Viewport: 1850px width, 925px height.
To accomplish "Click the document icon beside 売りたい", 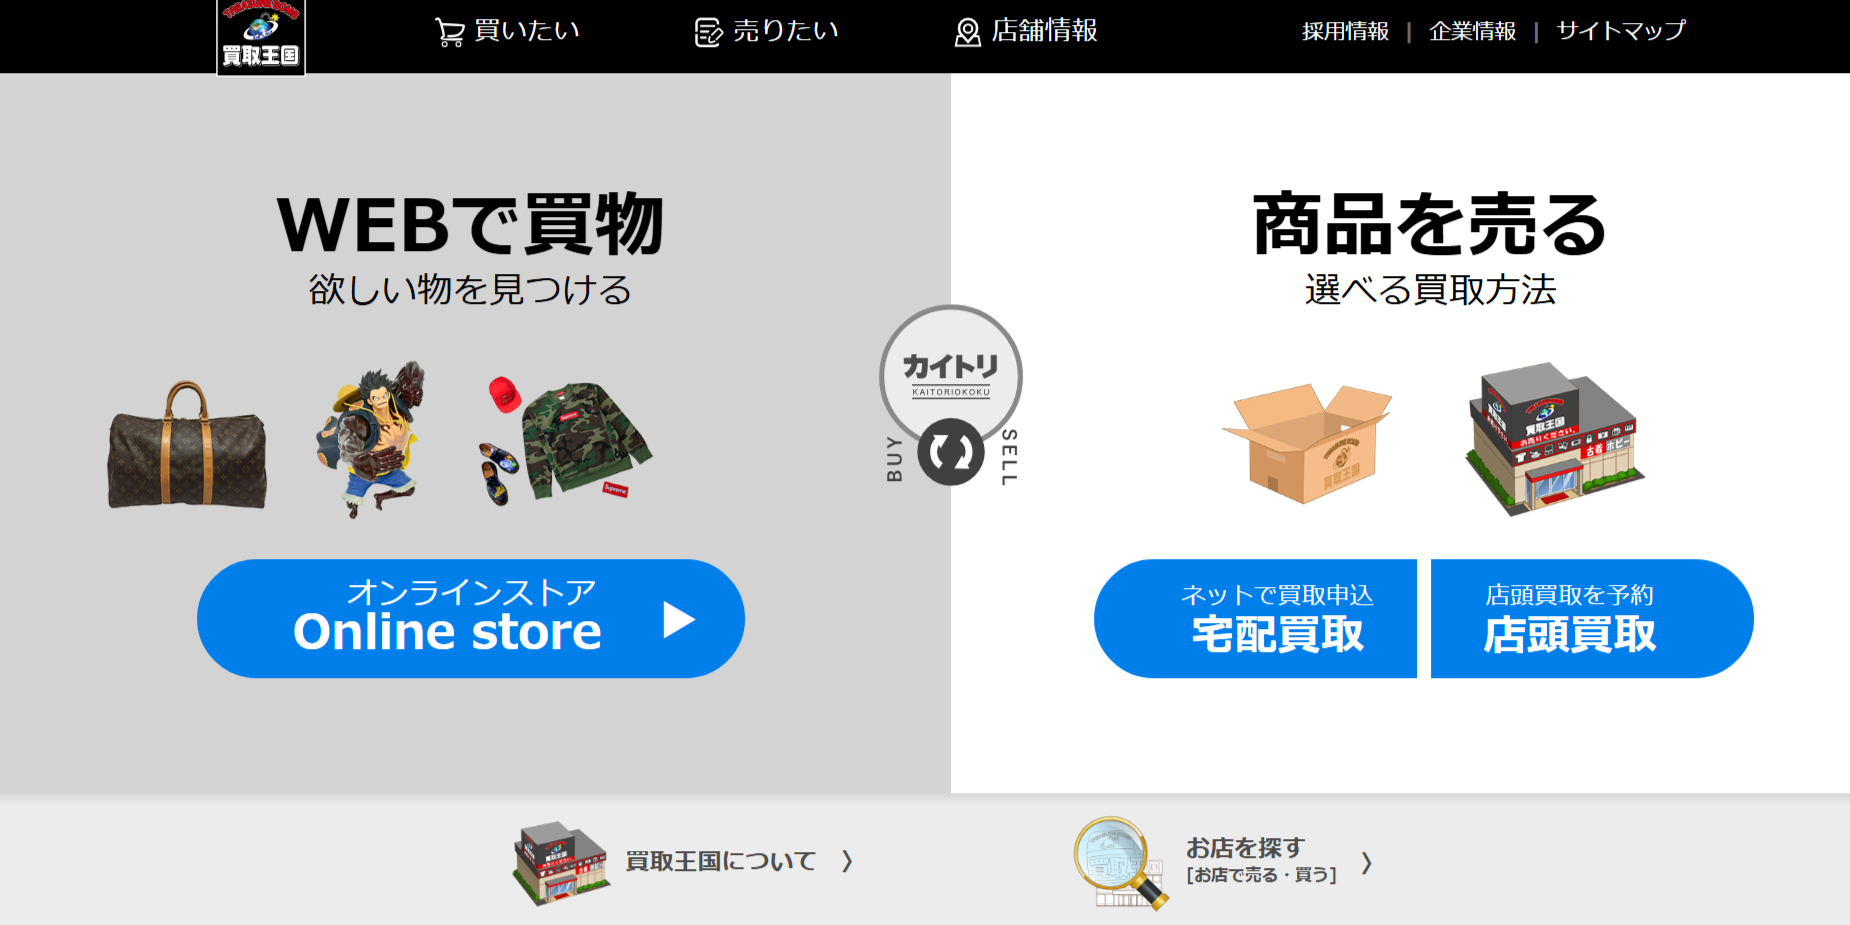I will click(709, 32).
